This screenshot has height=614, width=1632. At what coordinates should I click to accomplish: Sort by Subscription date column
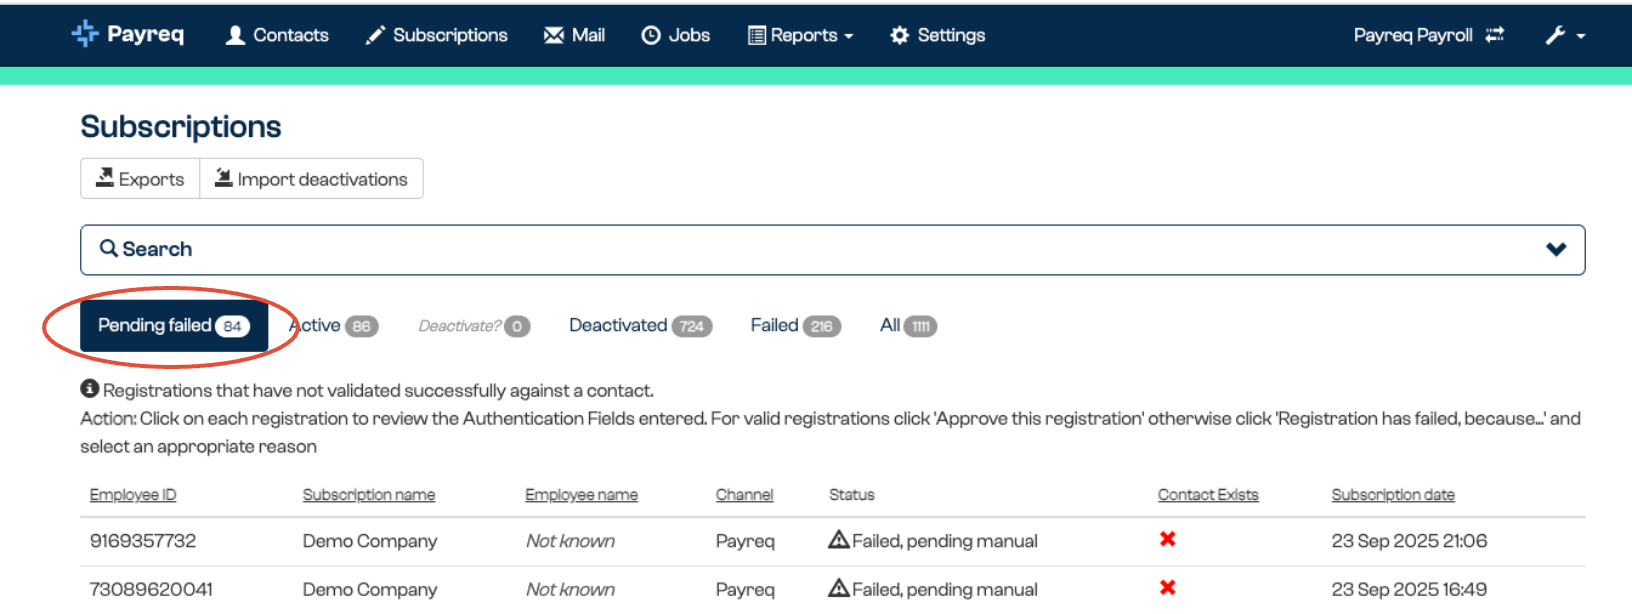[x=1393, y=495]
